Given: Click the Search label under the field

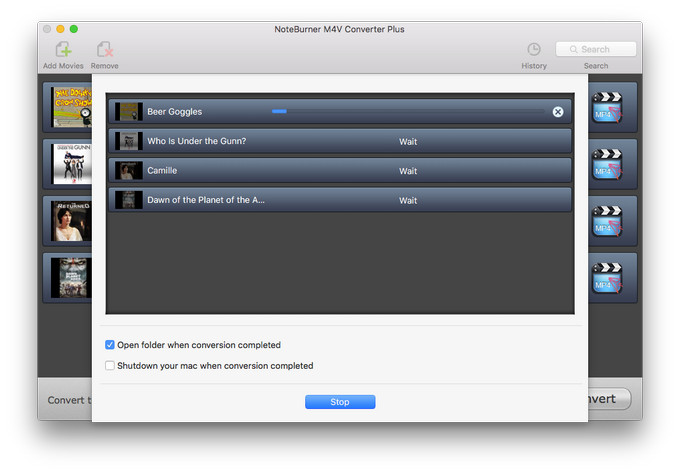Looking at the screenshot, I should point(596,66).
